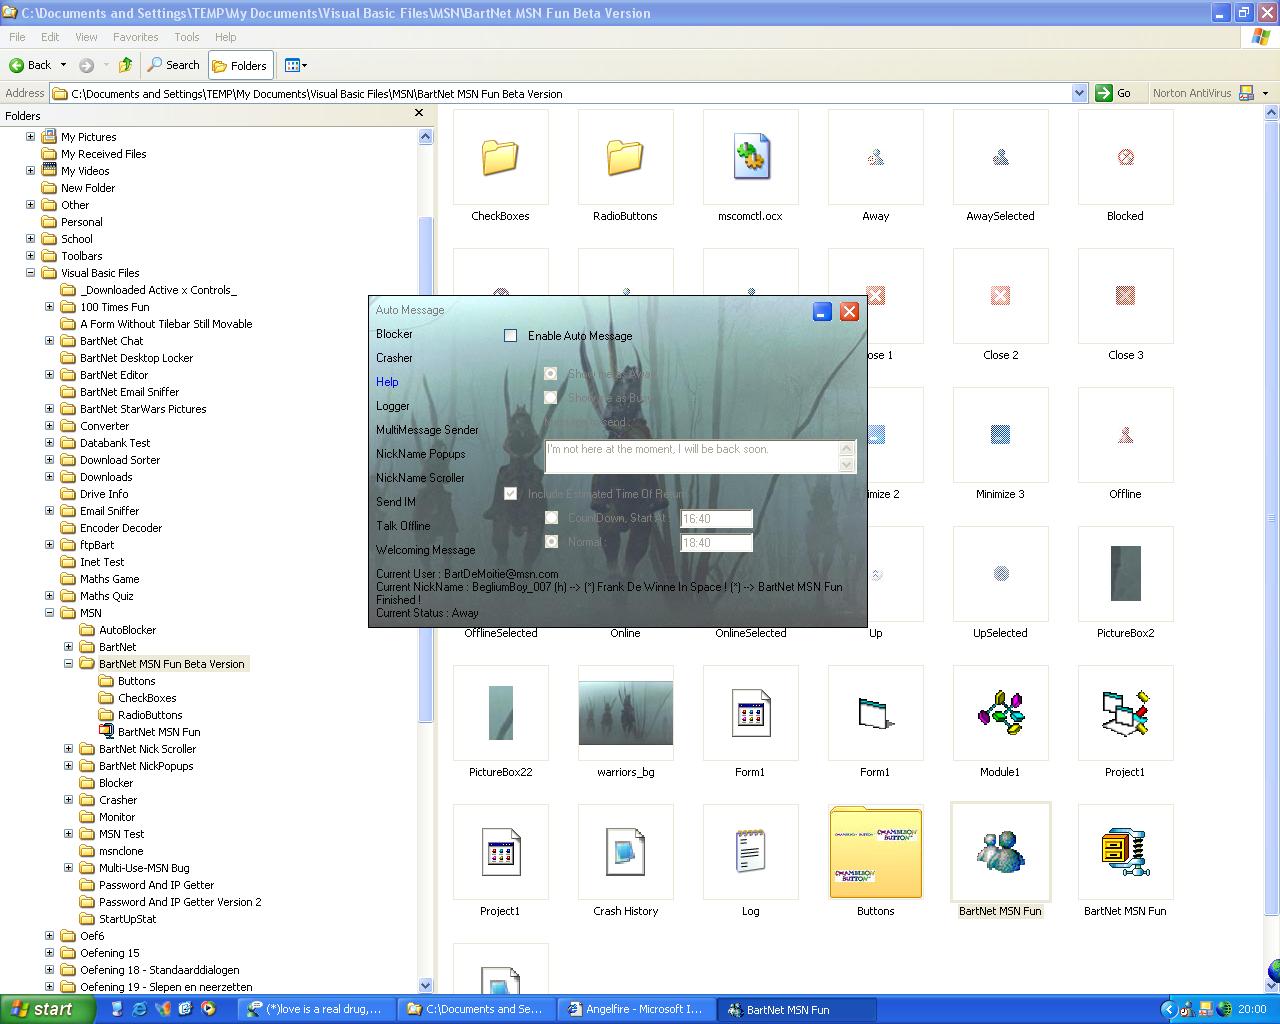Click the Help link in Auto Message
Screen dimensions: 1280x1024
click(x=387, y=382)
